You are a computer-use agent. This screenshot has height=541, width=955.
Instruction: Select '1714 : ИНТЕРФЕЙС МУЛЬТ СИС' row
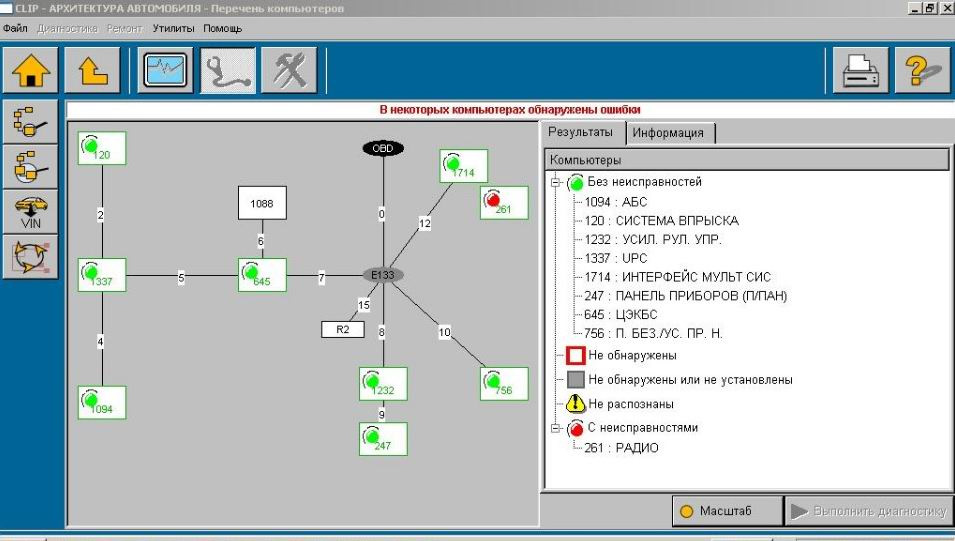coord(678,277)
